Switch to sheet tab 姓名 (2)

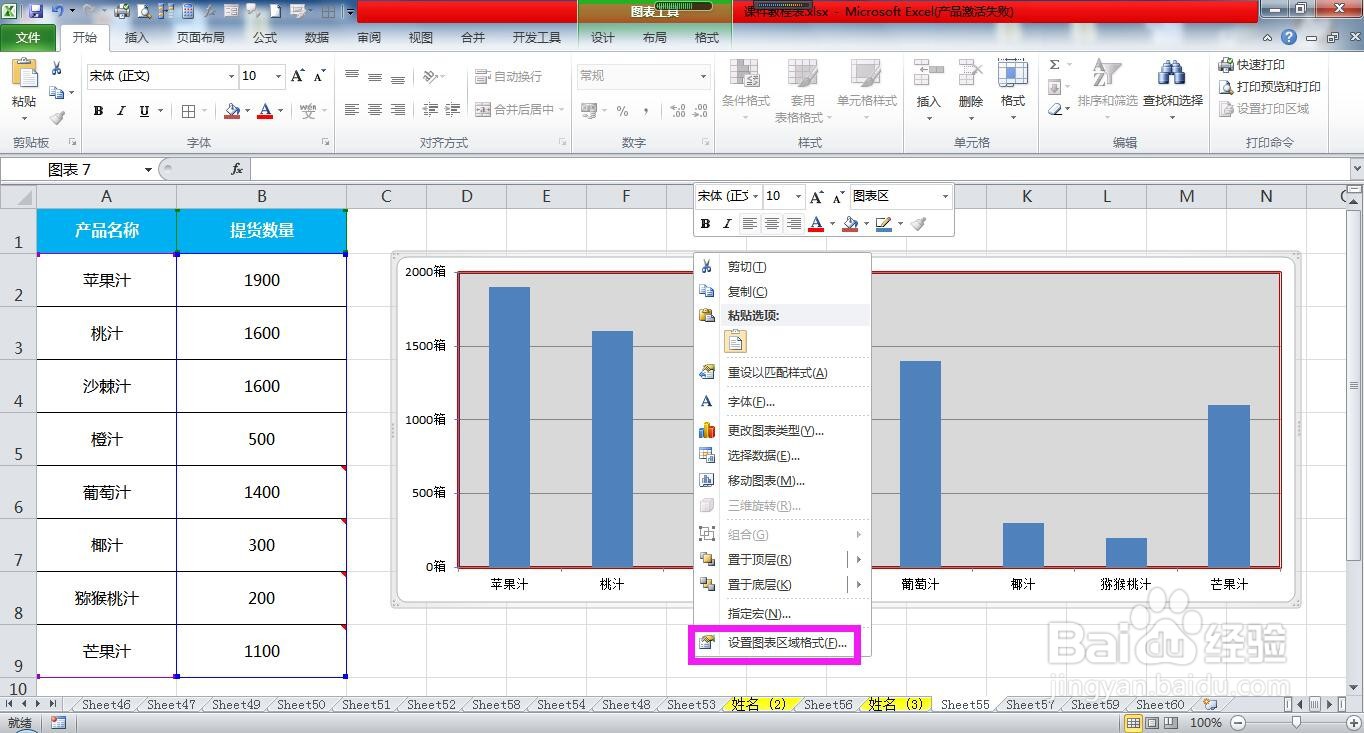coord(758,704)
